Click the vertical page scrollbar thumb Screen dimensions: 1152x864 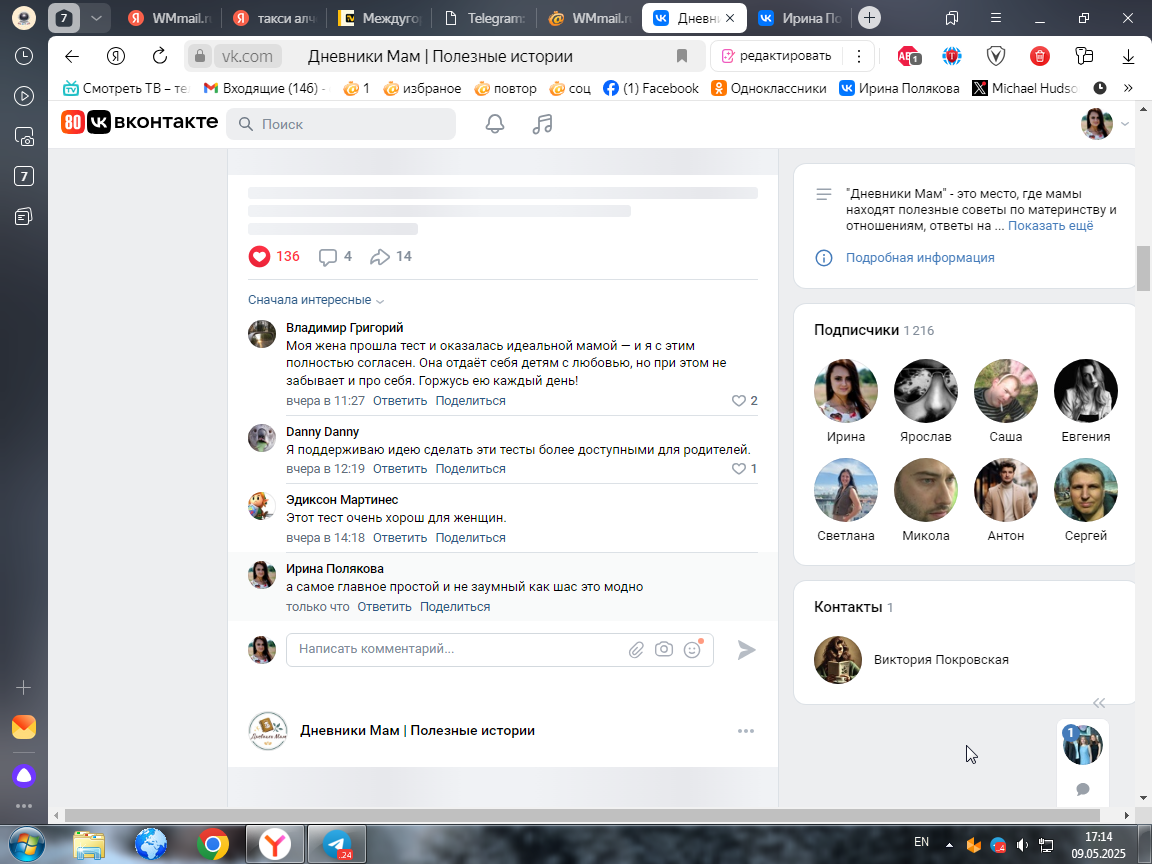(1142, 268)
